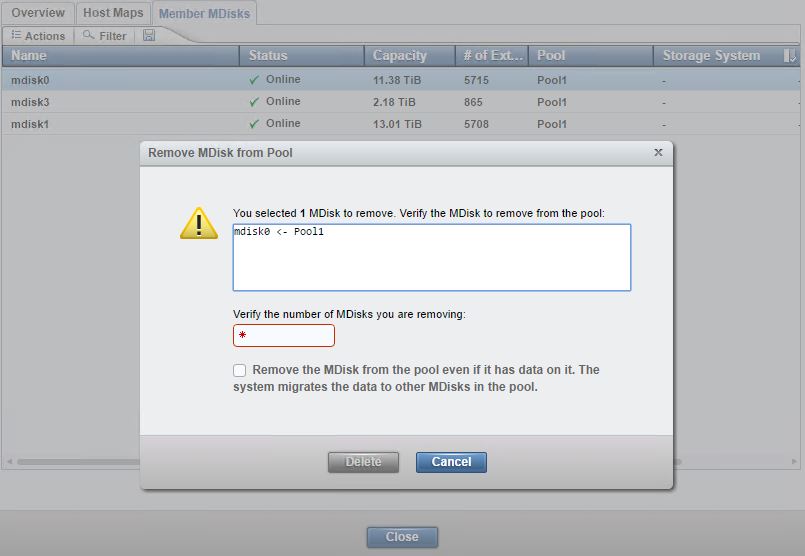The height and width of the screenshot is (556, 805).
Task: Enable remove MDisk even with data checkbox
Action: [239, 370]
